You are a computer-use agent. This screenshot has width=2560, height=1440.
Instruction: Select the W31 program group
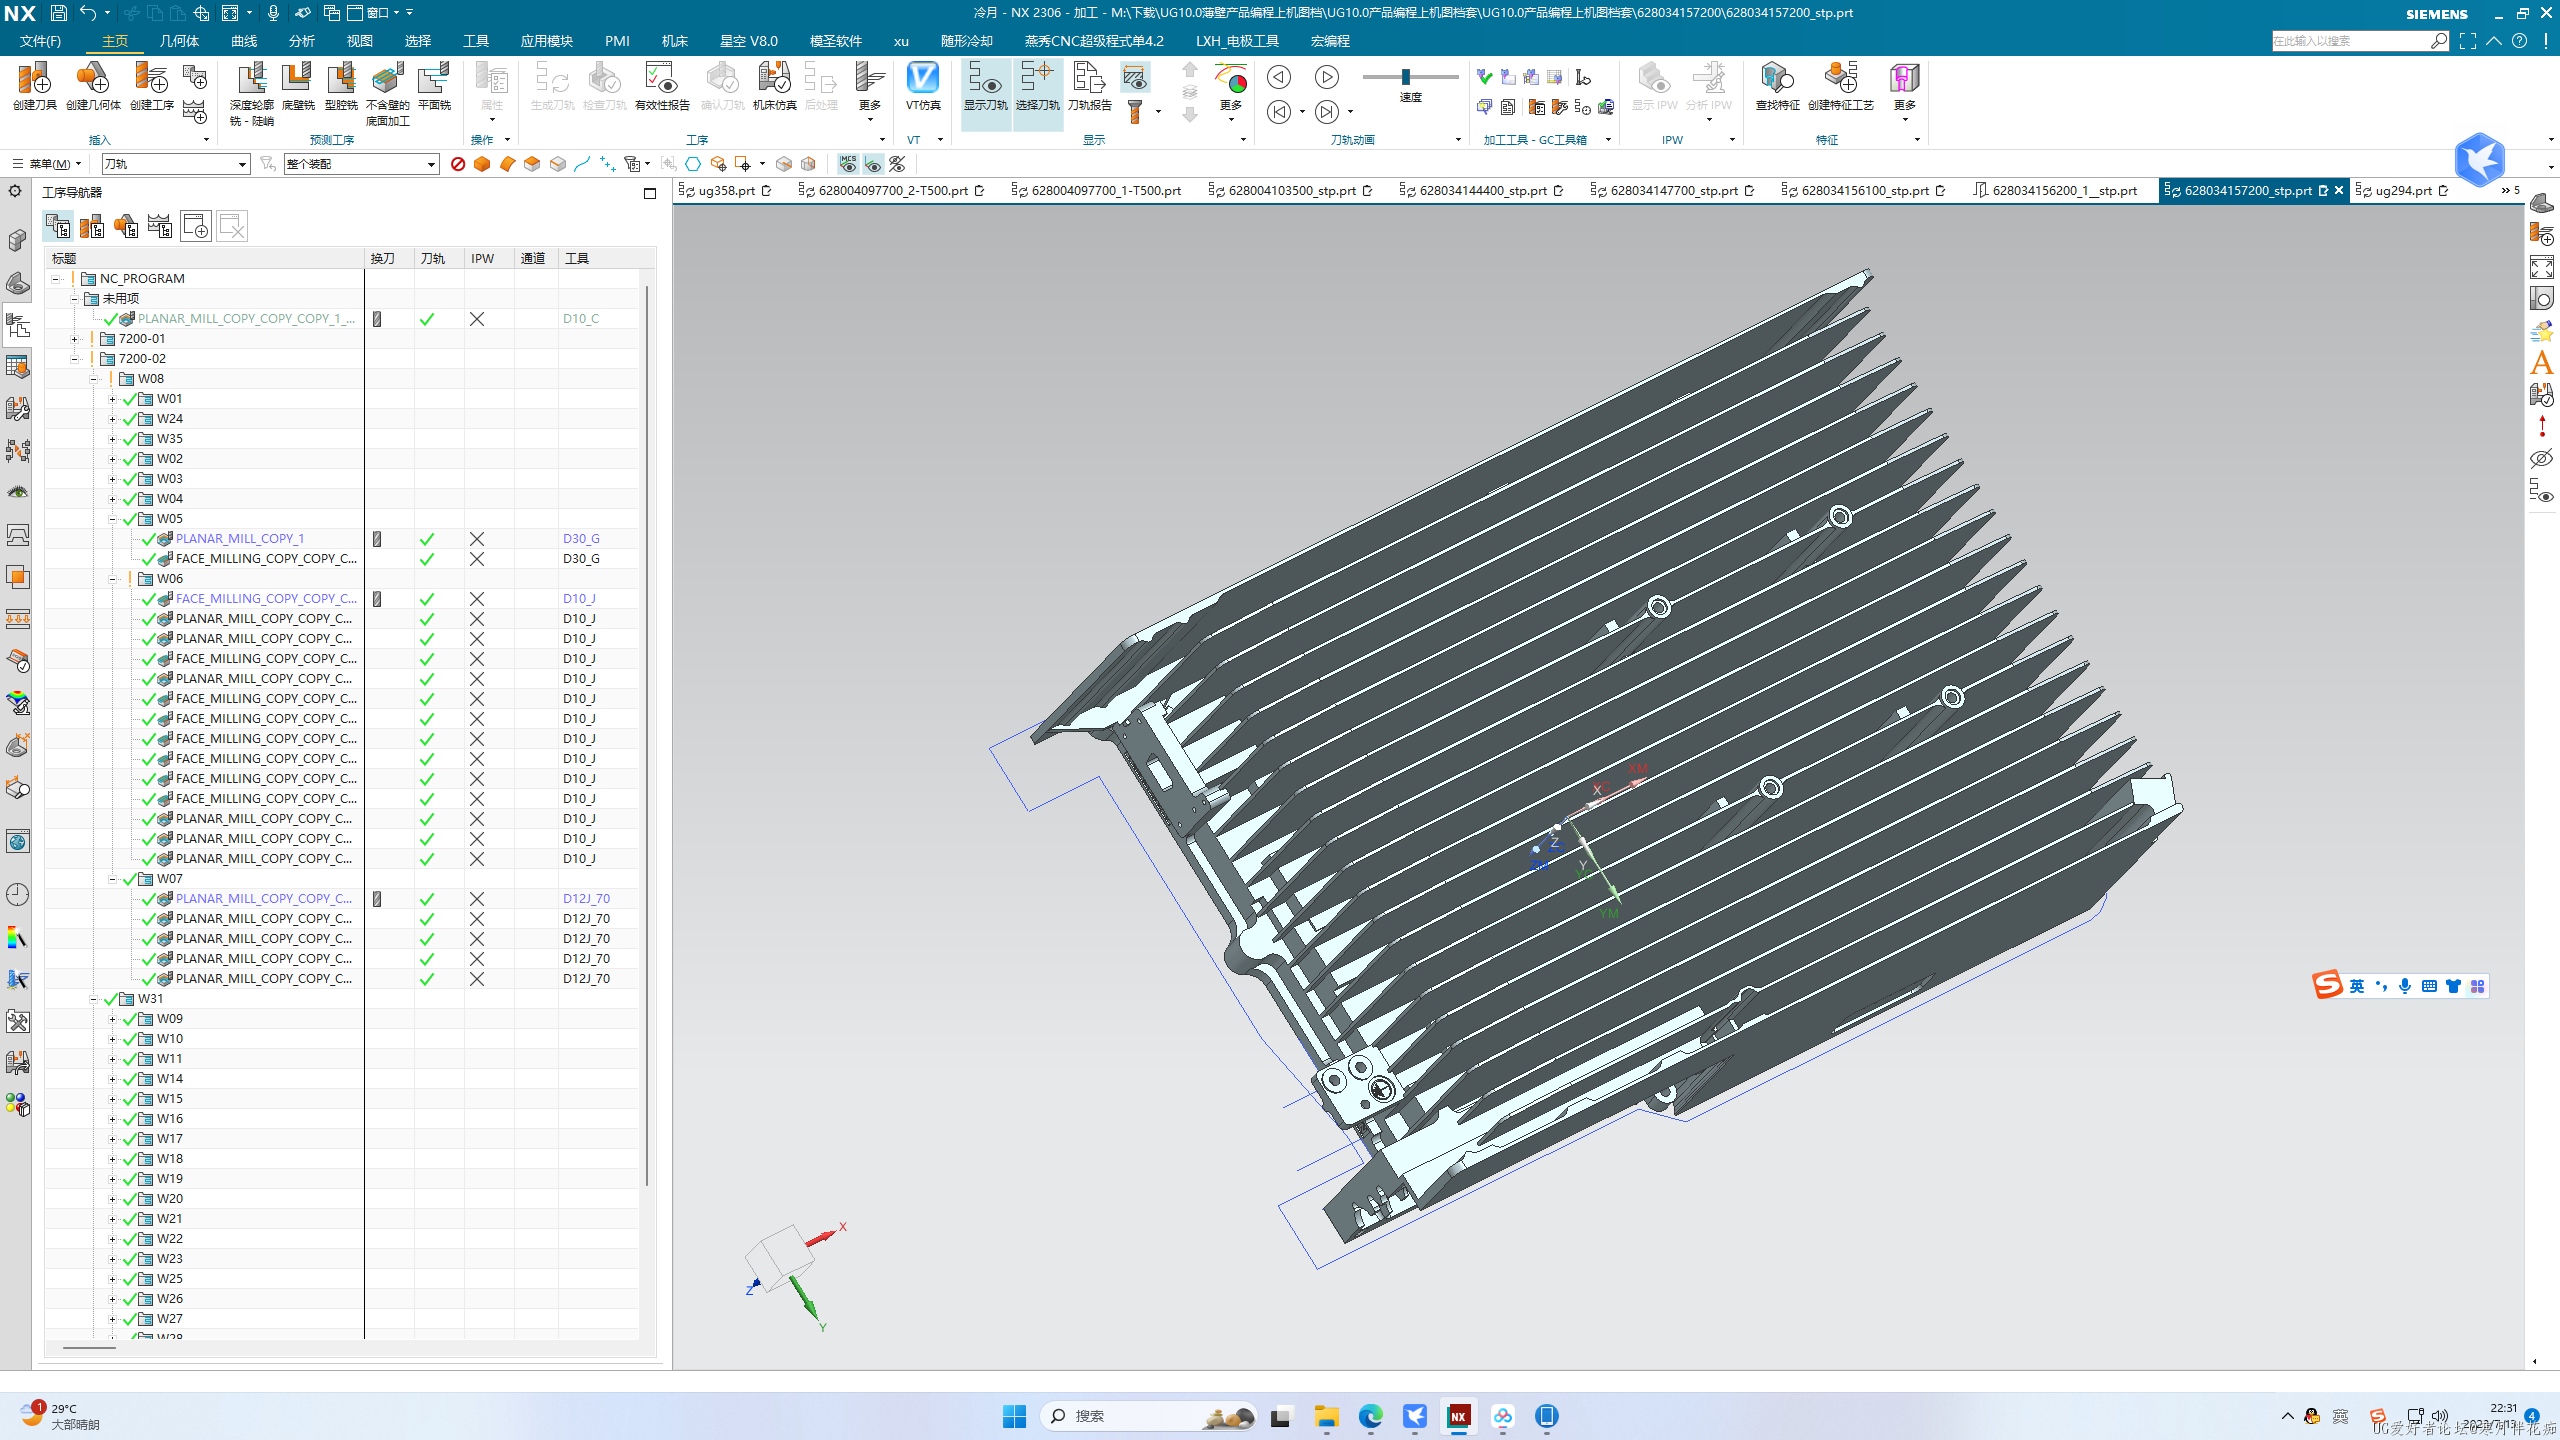click(x=150, y=999)
